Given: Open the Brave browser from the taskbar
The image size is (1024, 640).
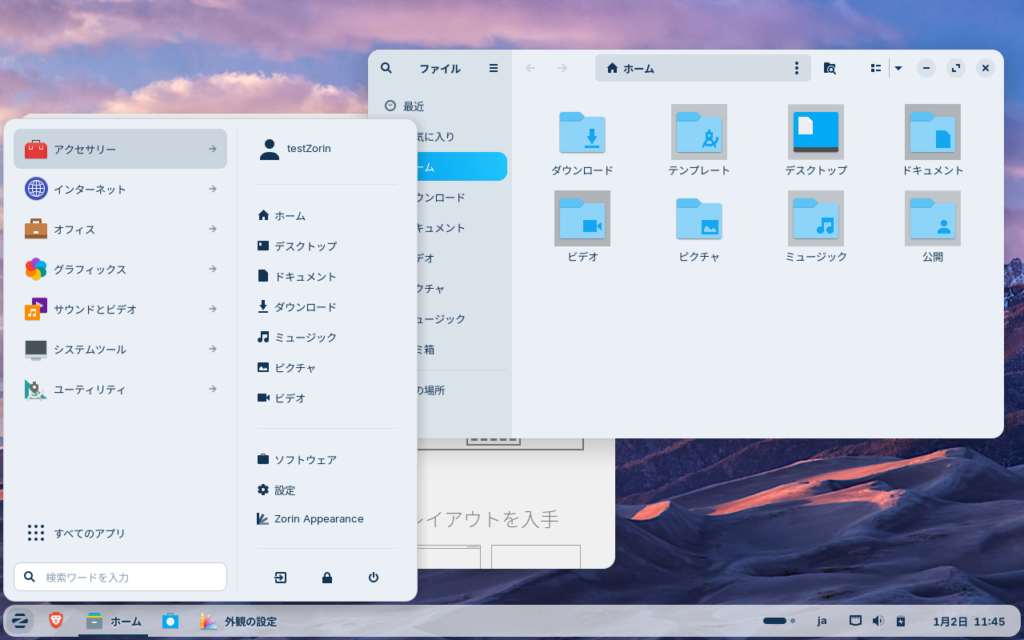Looking at the screenshot, I should pyautogui.click(x=56, y=621).
